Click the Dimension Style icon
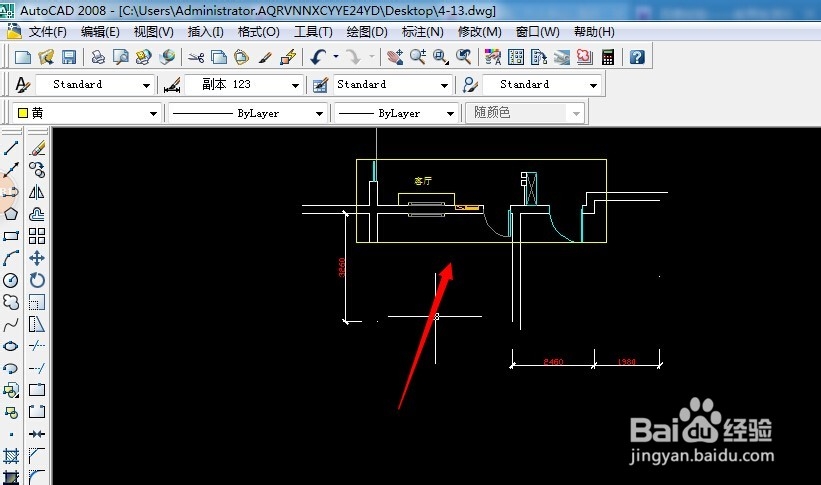The height and width of the screenshot is (485, 821). tap(172, 84)
